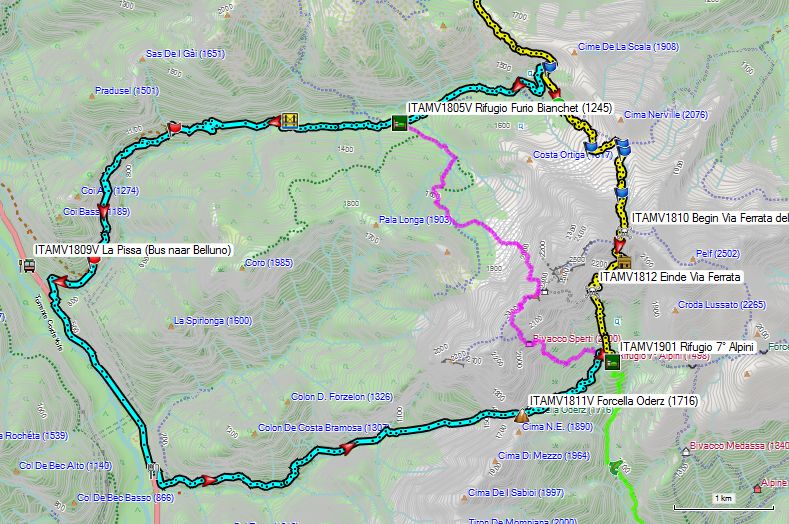
Task: Click the Rifugio Furio Bianchet lodging waypoint icon
Action: point(399,123)
